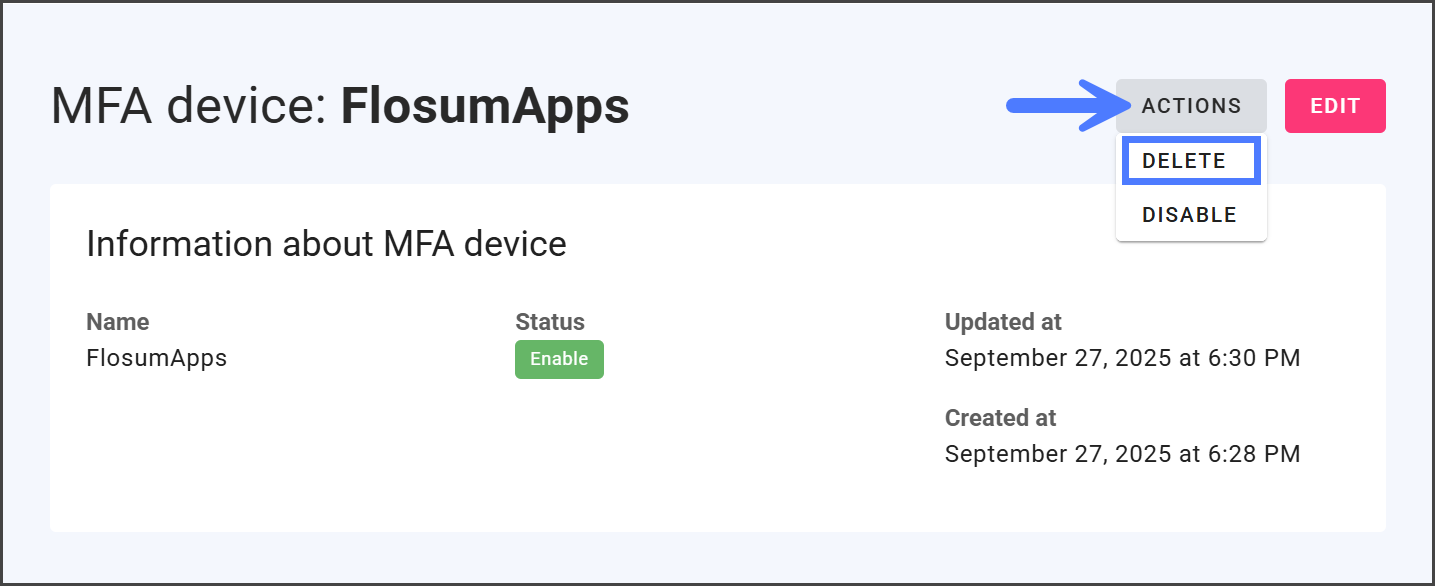
Task: Choose DISABLE in the Actions menu
Action: [1189, 215]
